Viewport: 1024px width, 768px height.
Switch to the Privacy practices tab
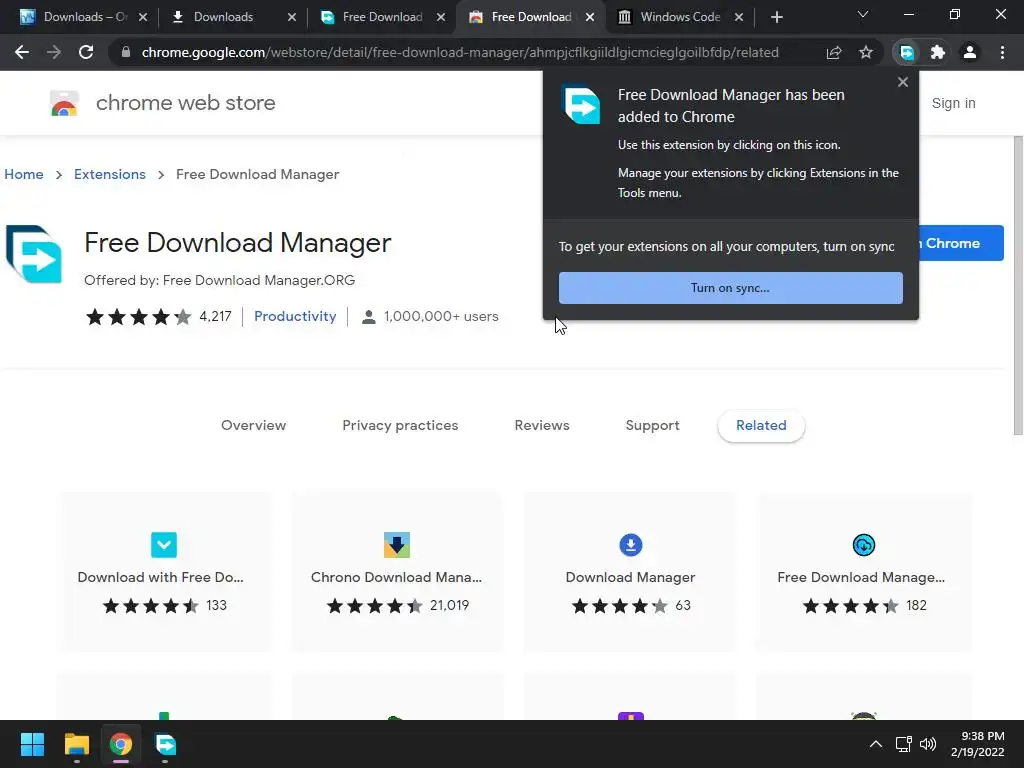(400, 425)
